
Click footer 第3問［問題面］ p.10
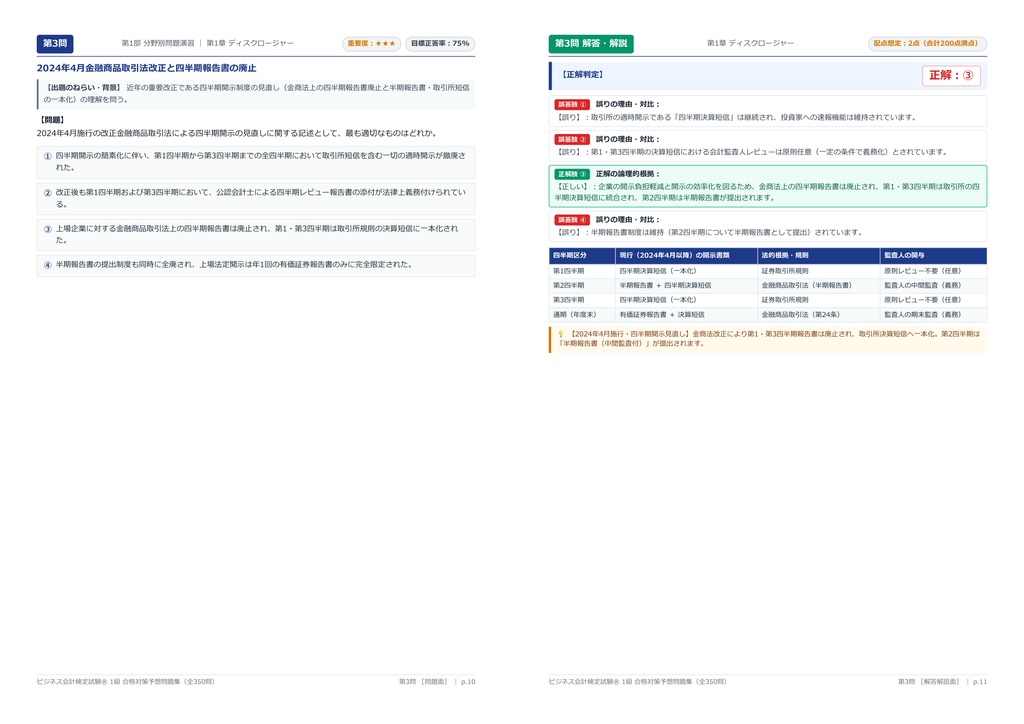click(x=437, y=682)
